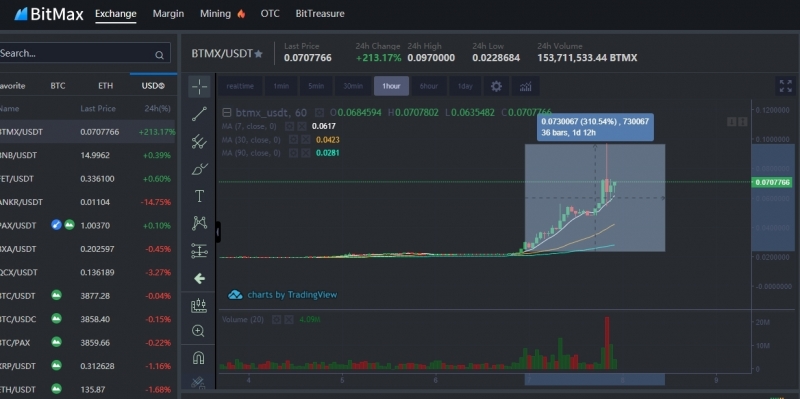Open the indicators chart icon
This screenshot has height=399, width=800.
point(526,86)
